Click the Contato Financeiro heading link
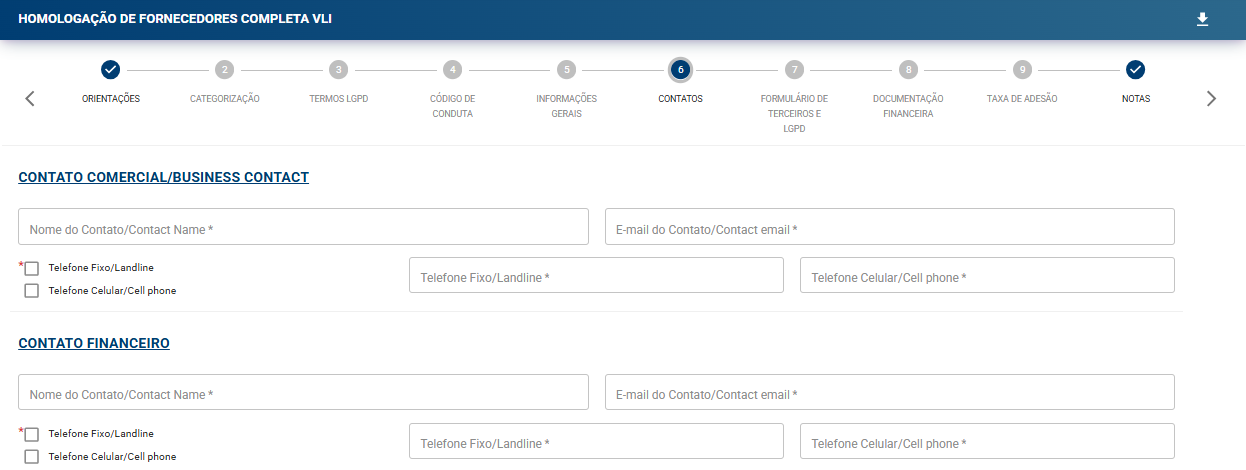The height and width of the screenshot is (470, 1246). 94,343
